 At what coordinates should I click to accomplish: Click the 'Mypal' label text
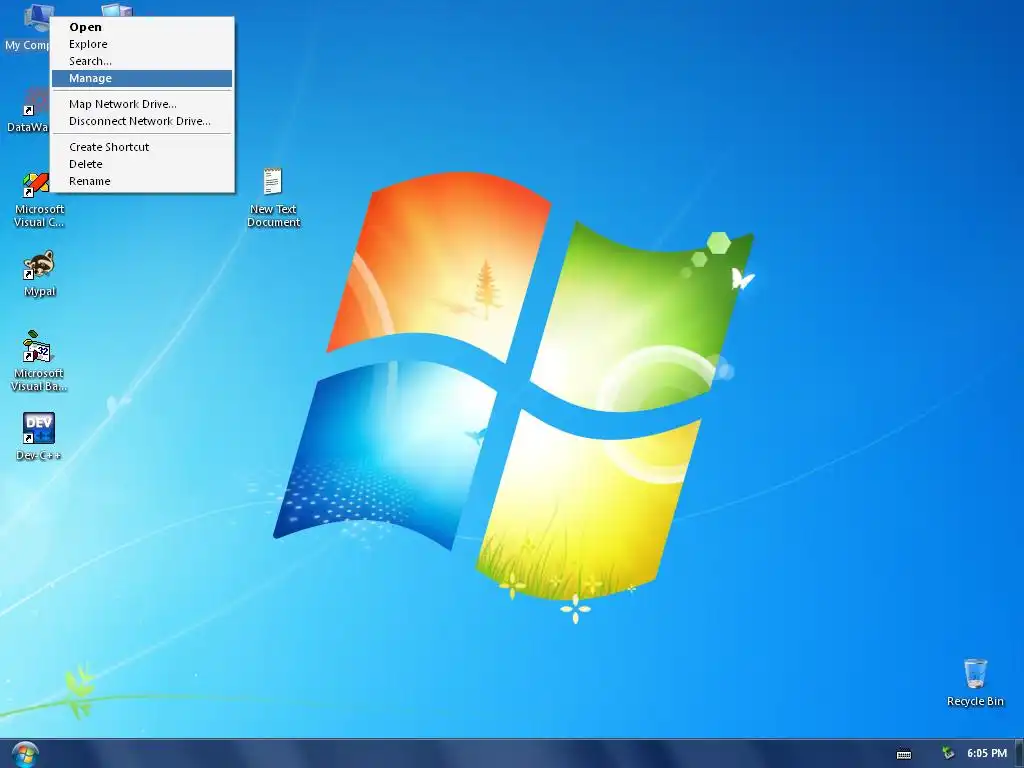tap(40, 291)
